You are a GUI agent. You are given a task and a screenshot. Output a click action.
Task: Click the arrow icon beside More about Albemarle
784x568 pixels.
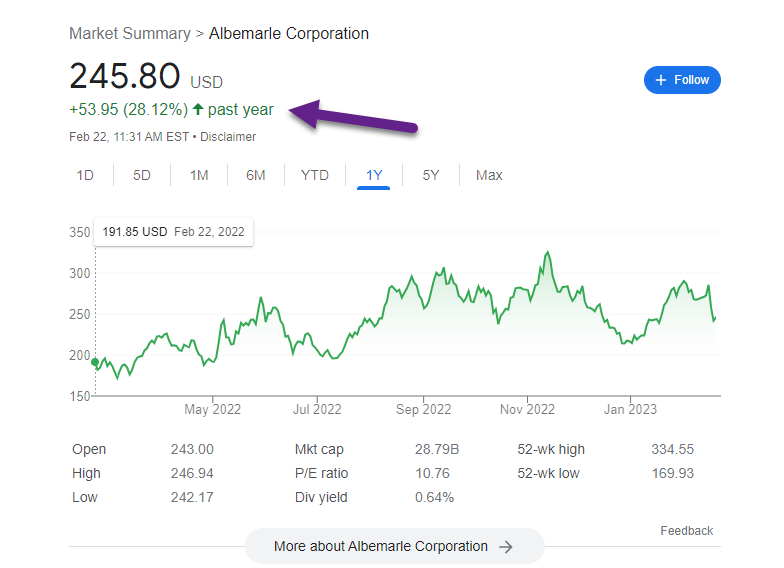tap(506, 546)
